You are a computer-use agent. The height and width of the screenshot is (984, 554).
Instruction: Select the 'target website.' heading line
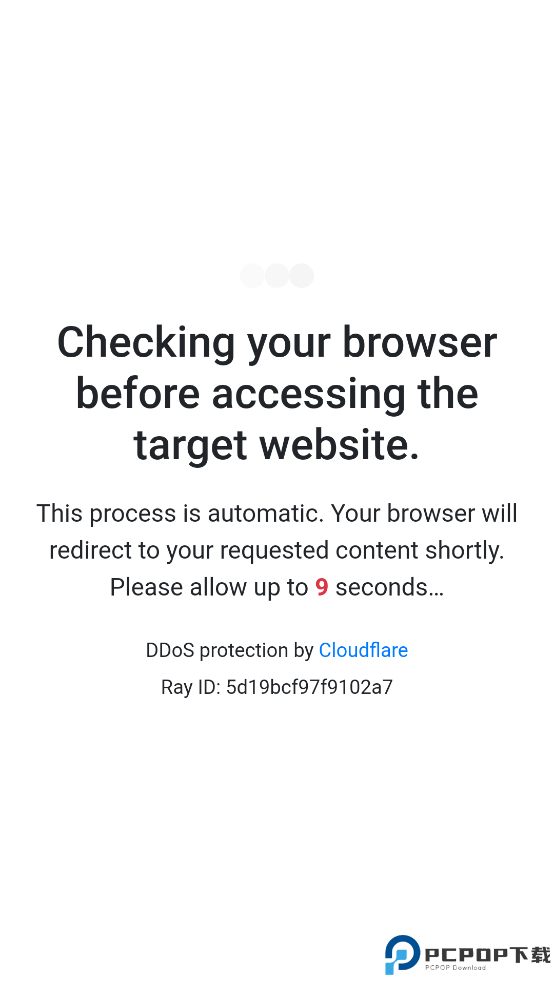coord(277,445)
